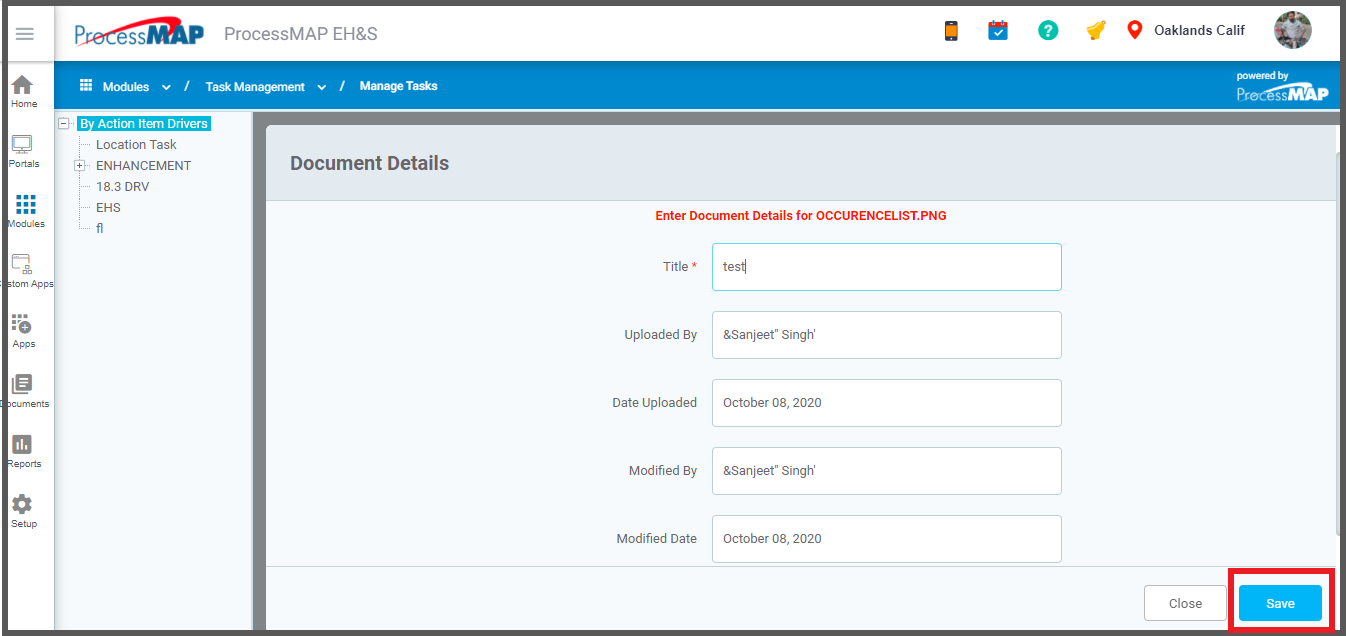The width and height of the screenshot is (1346, 636).
Task: Open the calendar icon in header
Action: [998, 31]
